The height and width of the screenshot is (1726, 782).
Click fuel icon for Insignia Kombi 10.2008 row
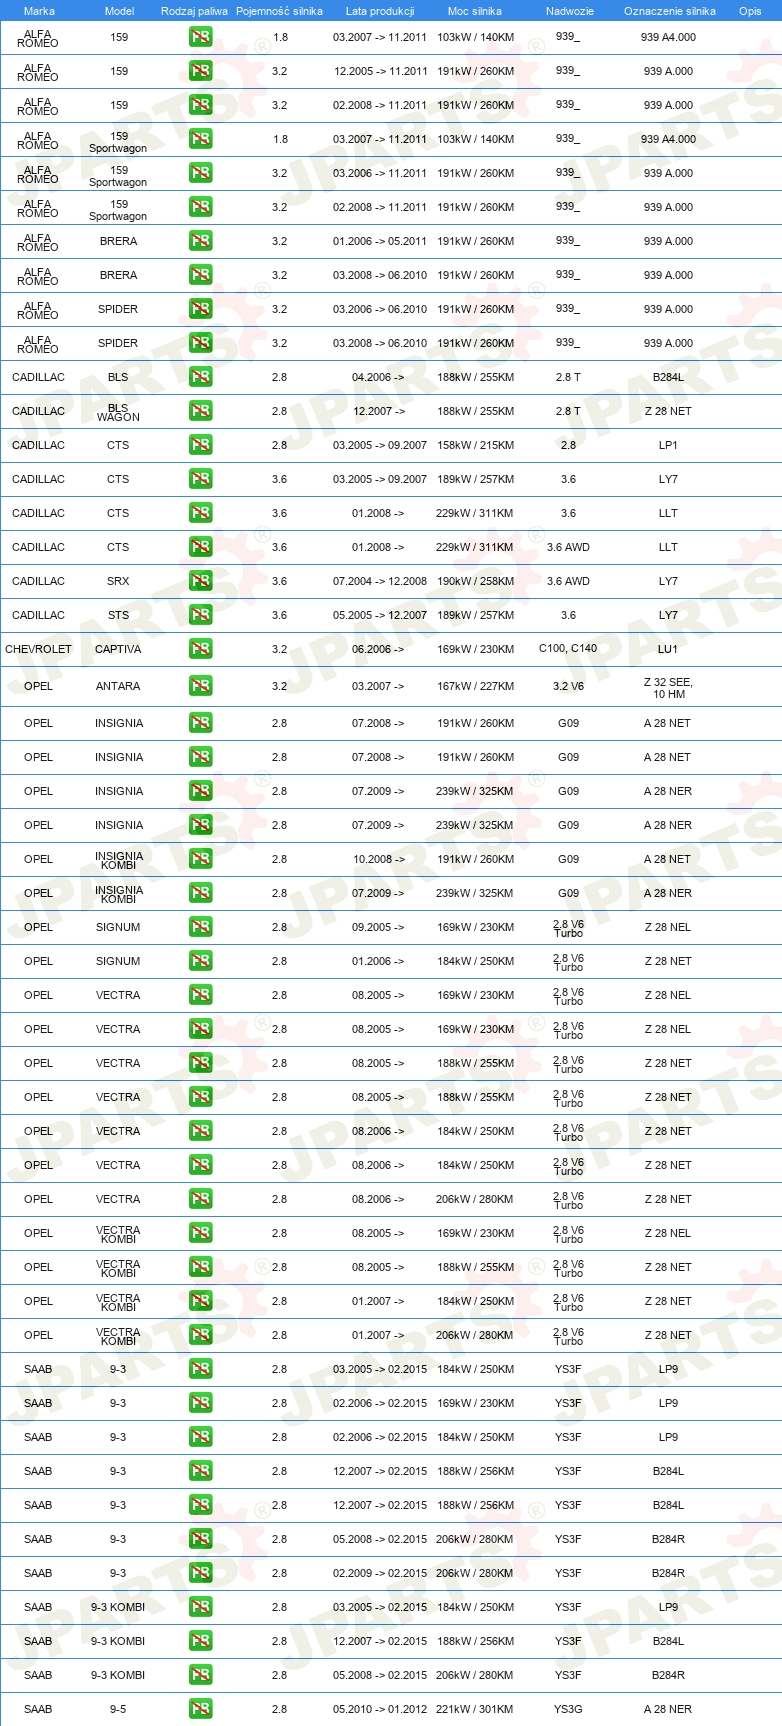coord(201,859)
